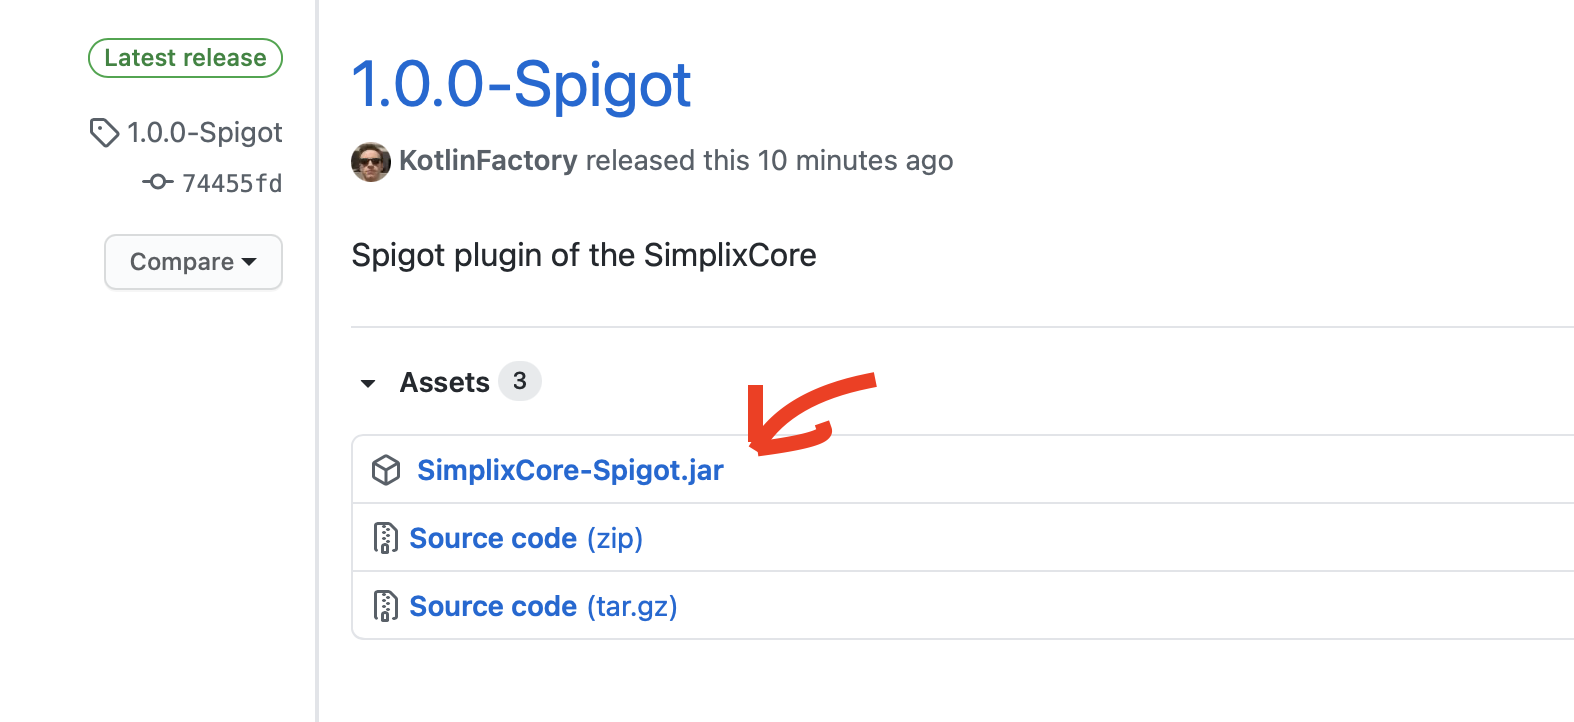Click the package cube icon beside SimplixCore-Spigot.jar
This screenshot has width=1574, height=722.
point(386,470)
